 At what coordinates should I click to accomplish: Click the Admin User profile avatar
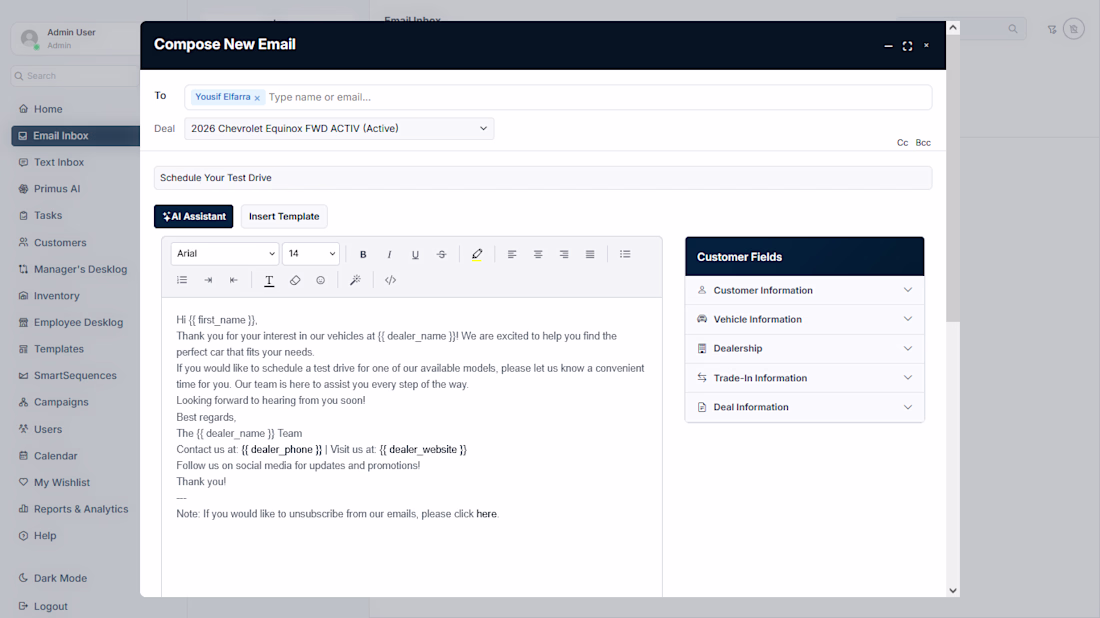tap(29, 38)
